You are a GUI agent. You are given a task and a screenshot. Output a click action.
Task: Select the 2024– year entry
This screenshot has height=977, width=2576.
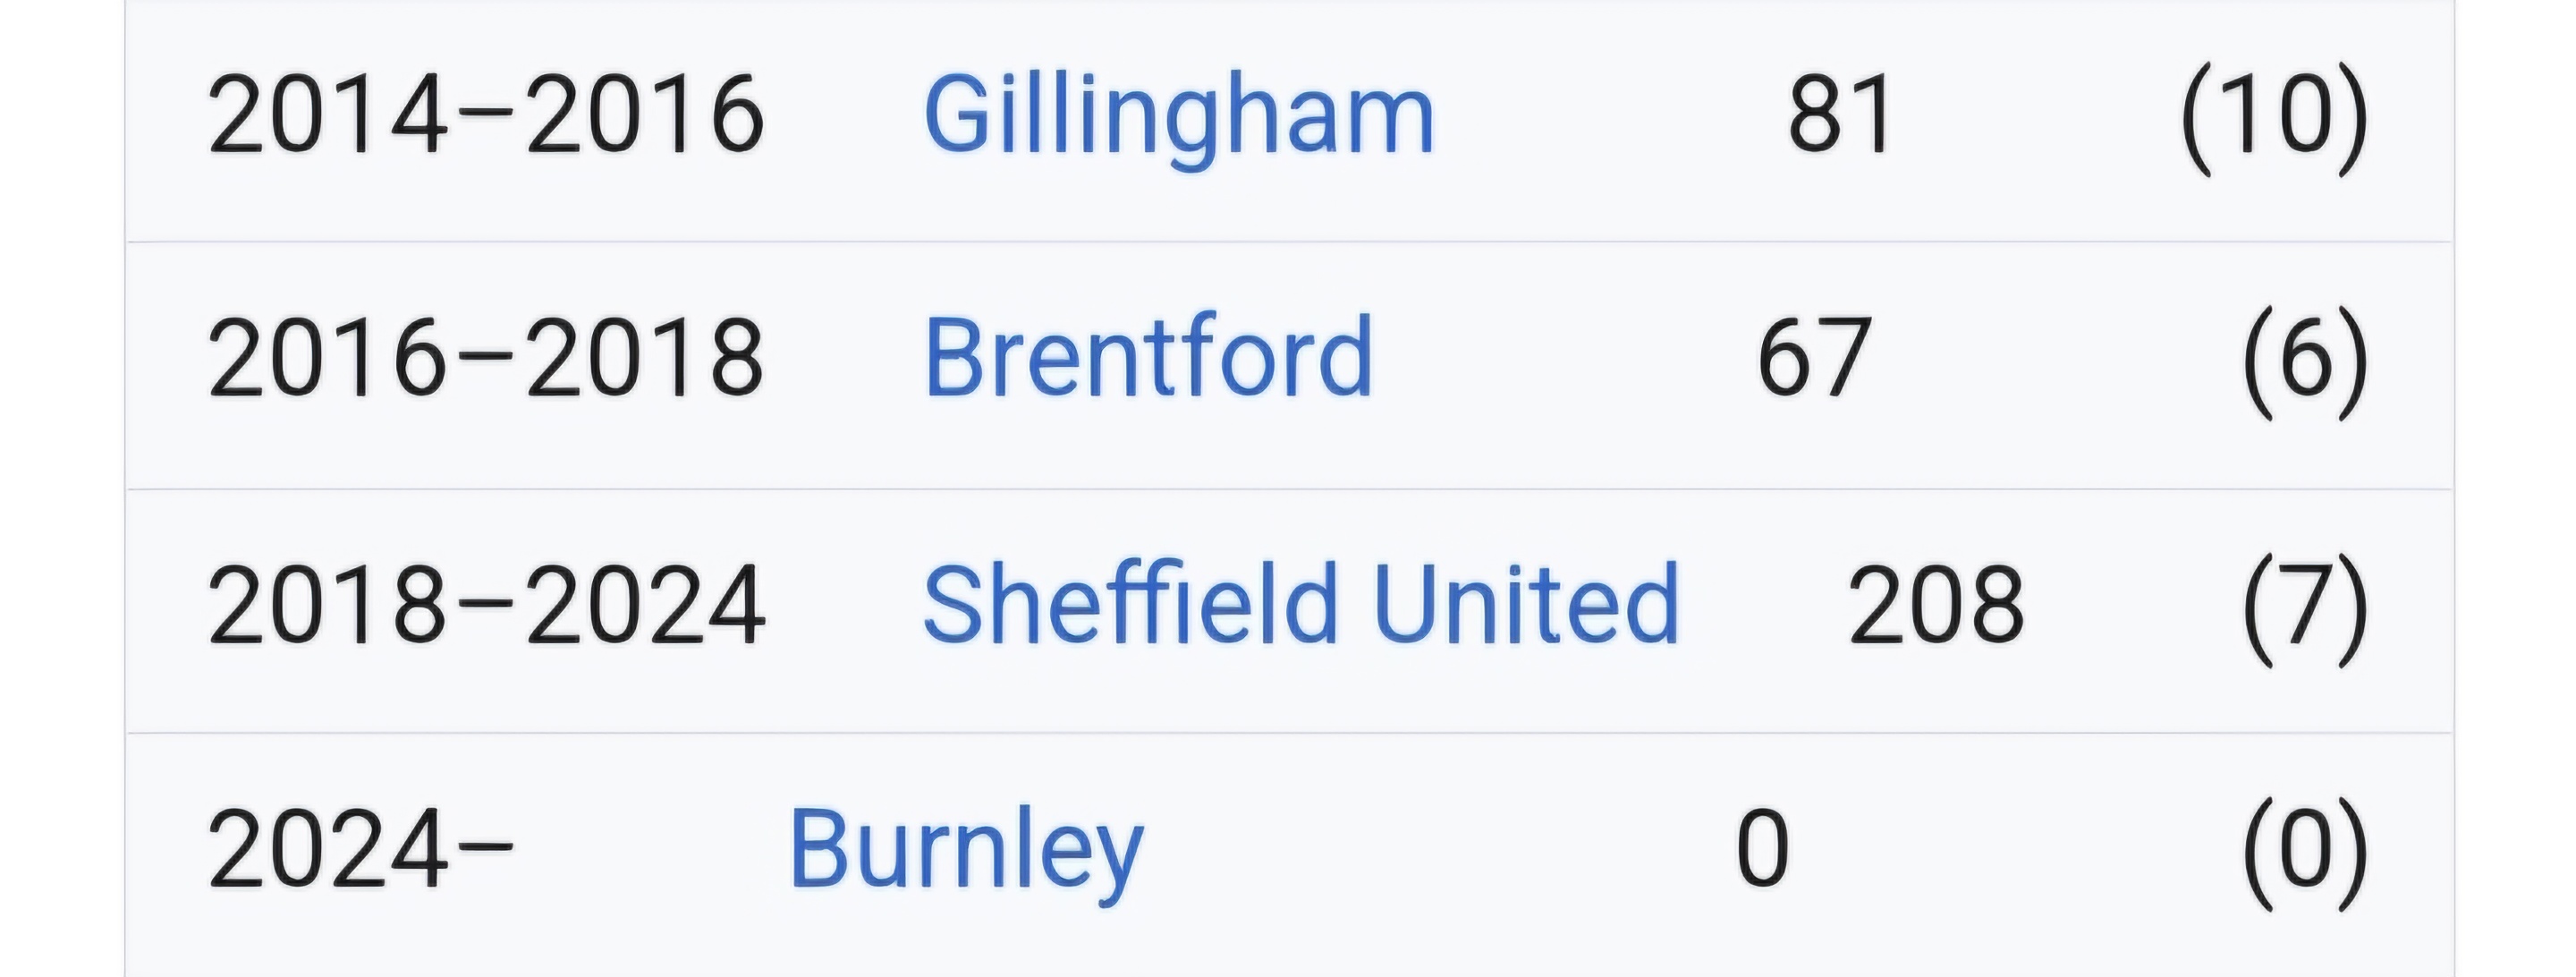360,849
